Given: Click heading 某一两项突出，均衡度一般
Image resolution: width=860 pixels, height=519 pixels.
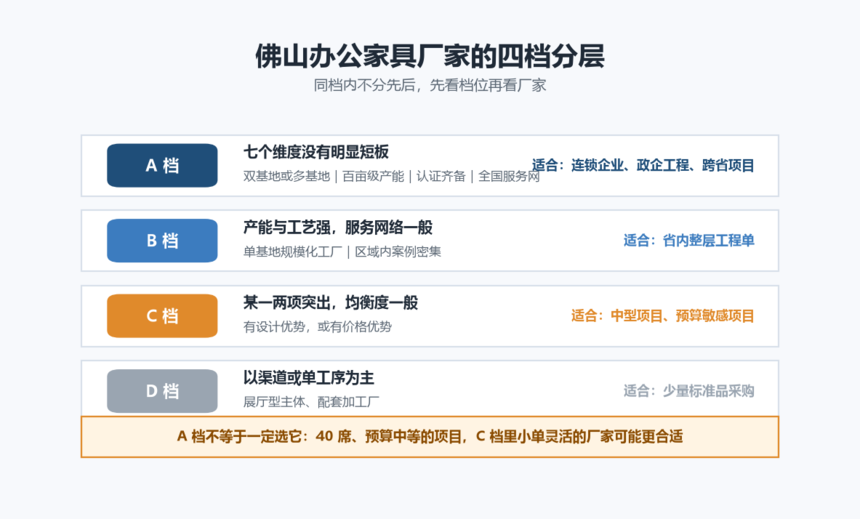Looking at the screenshot, I should pyautogui.click(x=331, y=302).
